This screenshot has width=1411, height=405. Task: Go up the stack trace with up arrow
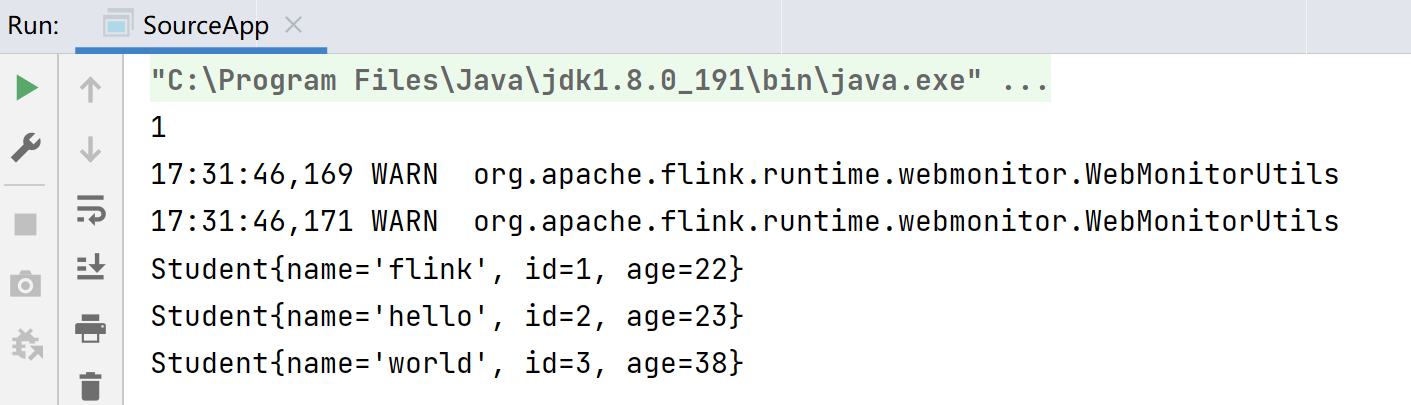(91, 91)
